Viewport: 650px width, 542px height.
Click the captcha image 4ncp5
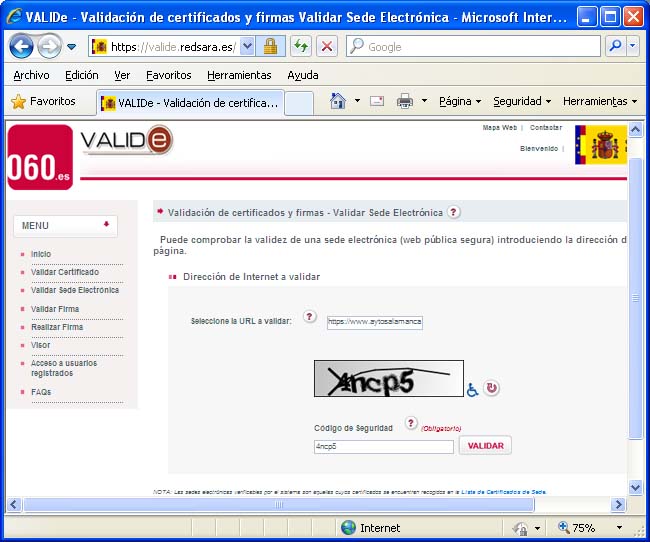pos(388,378)
